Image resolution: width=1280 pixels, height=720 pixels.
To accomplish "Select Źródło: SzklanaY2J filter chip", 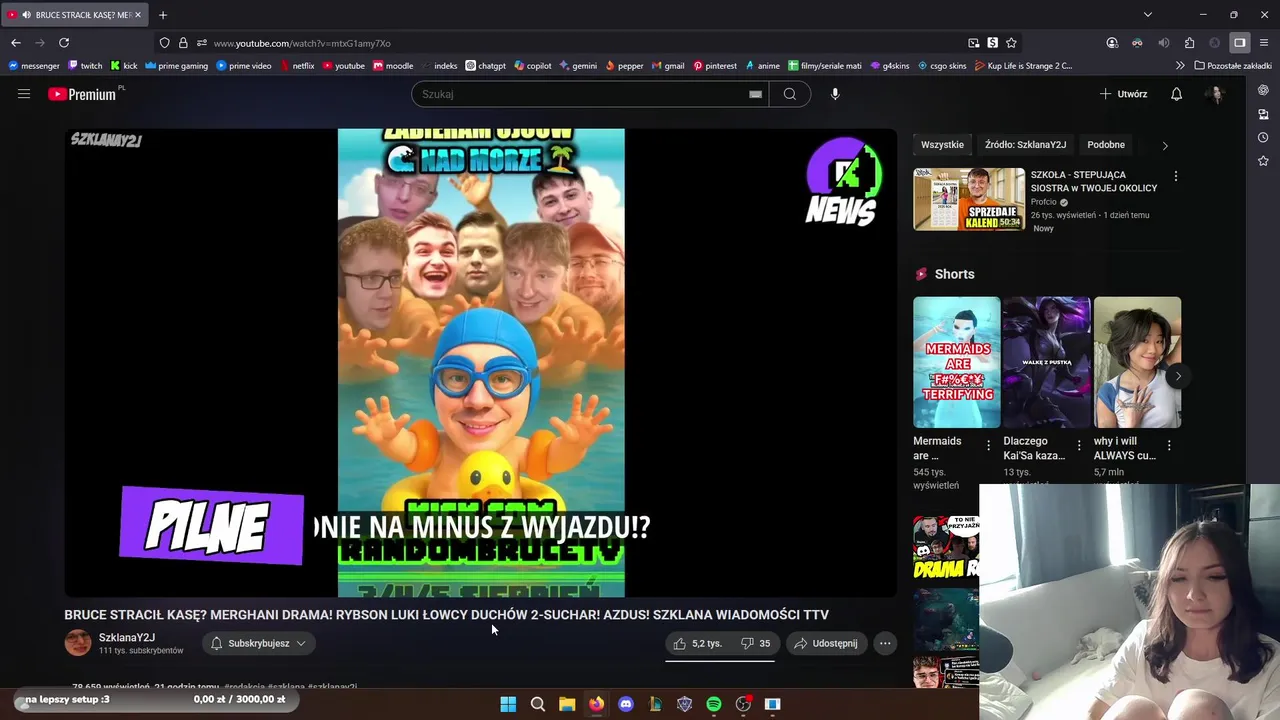I will click(x=1025, y=145).
